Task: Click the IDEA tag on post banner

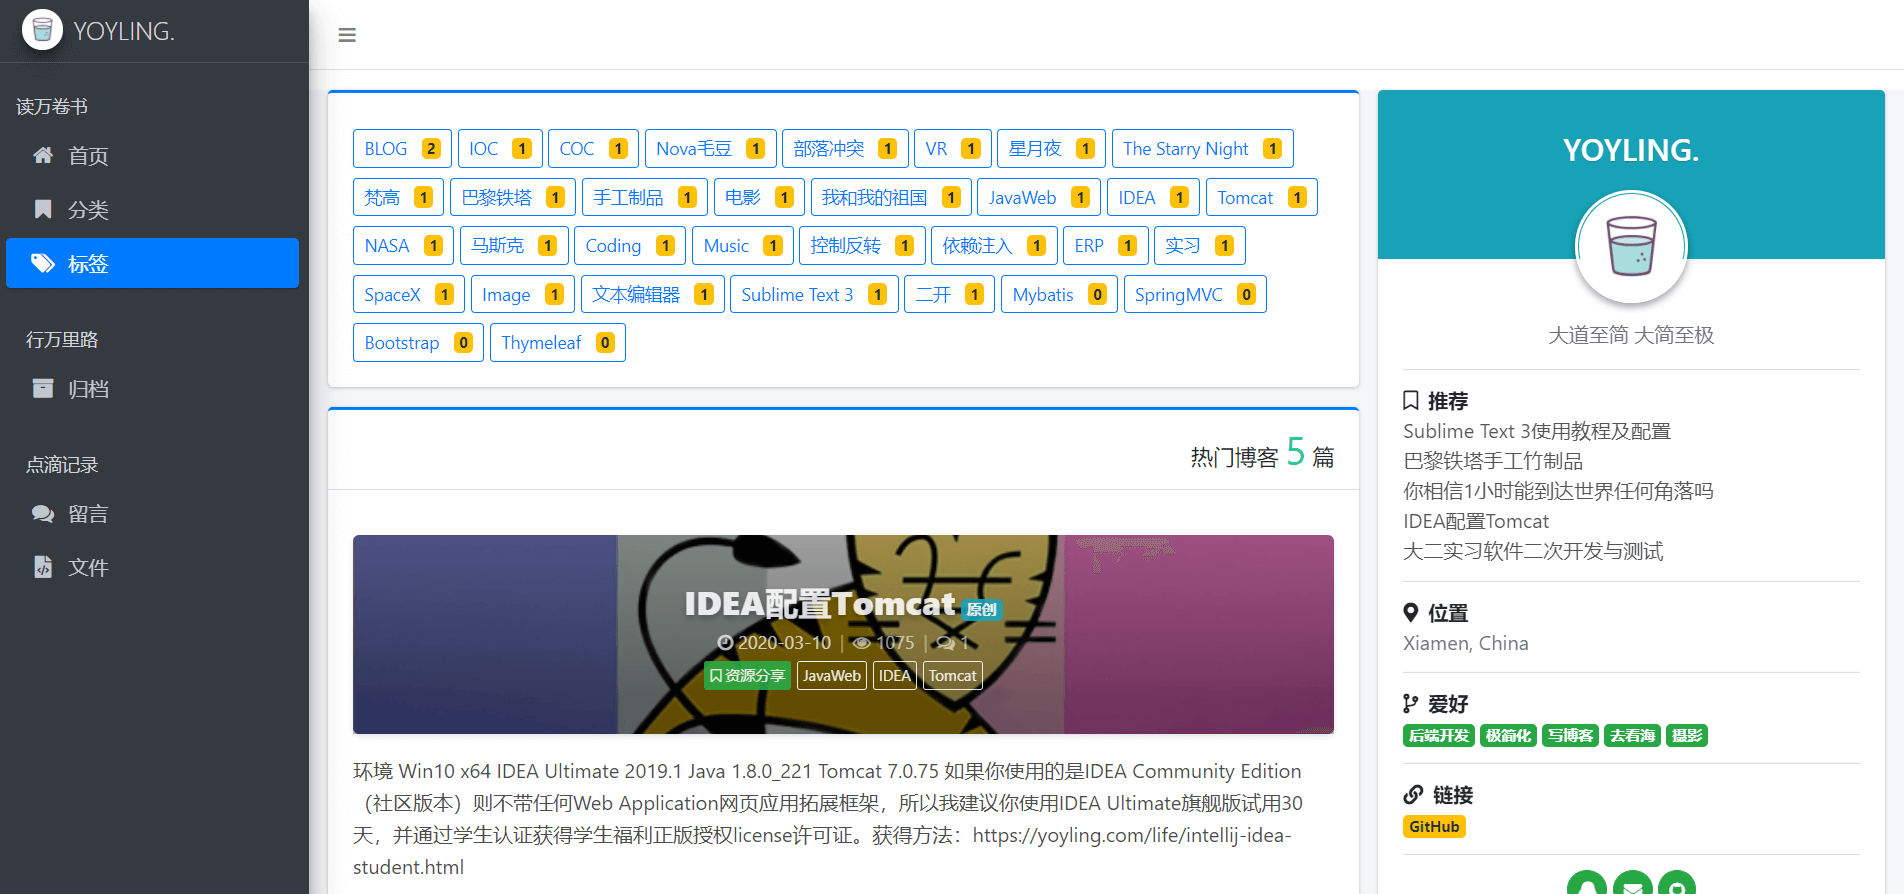Action: pos(895,676)
